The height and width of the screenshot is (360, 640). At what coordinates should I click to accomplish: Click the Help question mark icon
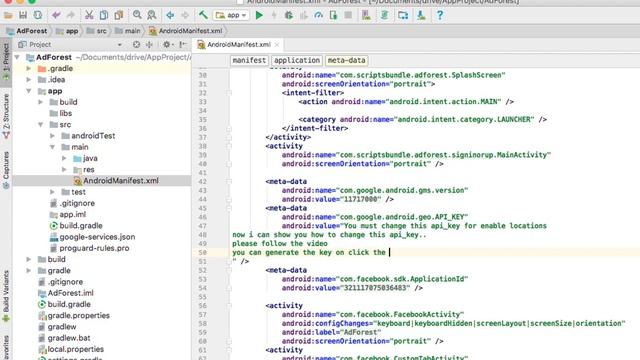coord(440,16)
